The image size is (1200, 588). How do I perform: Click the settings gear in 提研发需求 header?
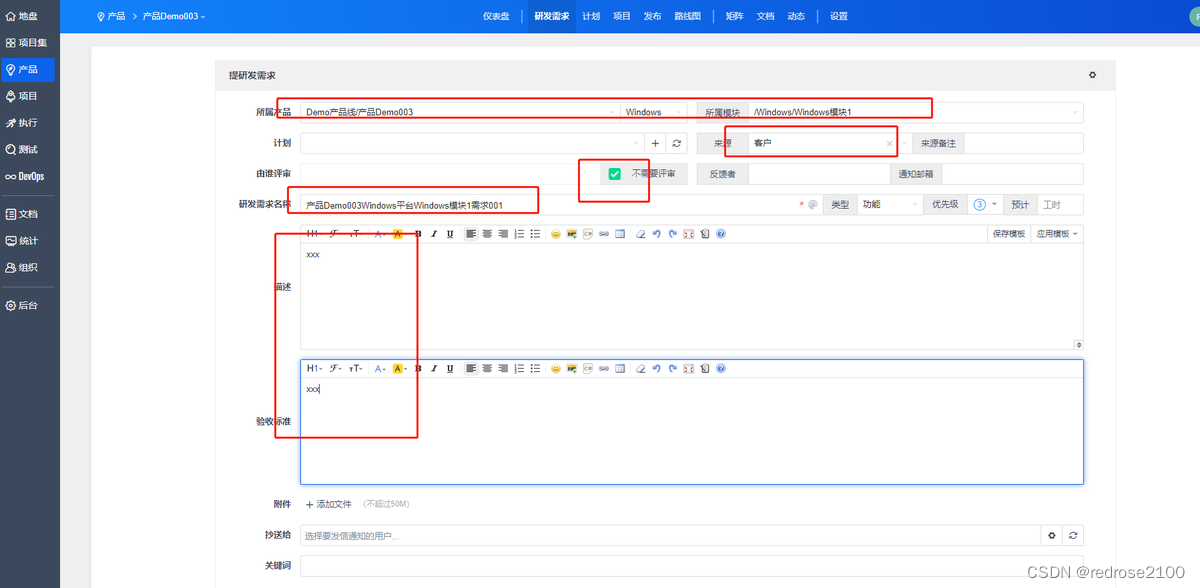(1092, 75)
